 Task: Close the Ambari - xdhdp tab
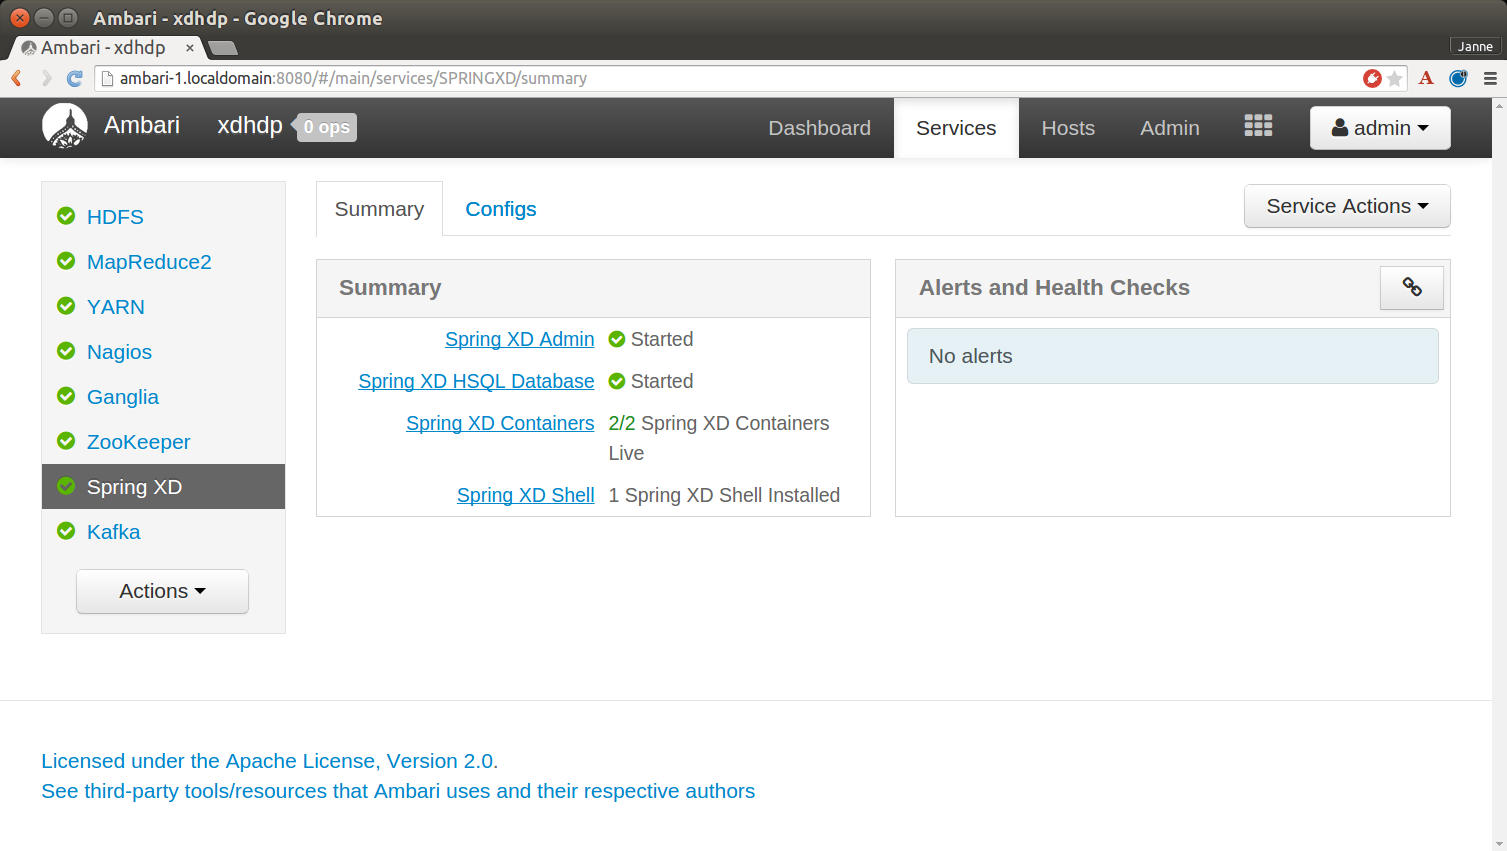[x=190, y=47]
